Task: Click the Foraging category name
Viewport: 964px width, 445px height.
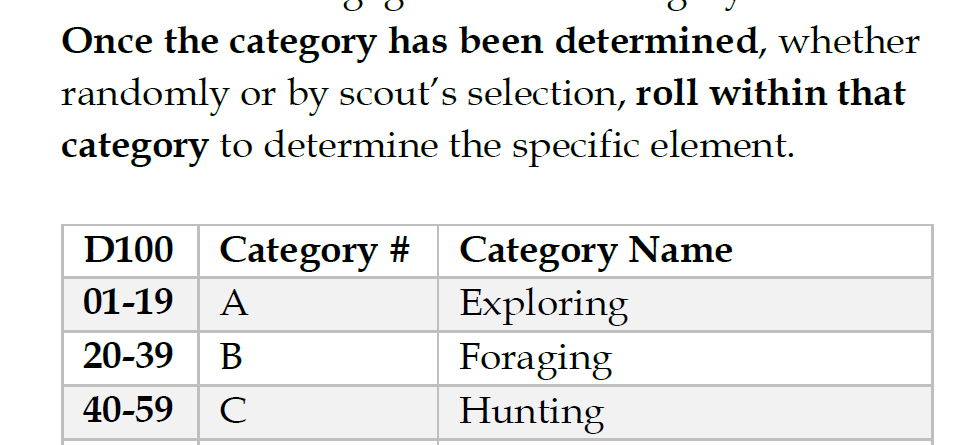Action: pyautogui.click(x=535, y=358)
